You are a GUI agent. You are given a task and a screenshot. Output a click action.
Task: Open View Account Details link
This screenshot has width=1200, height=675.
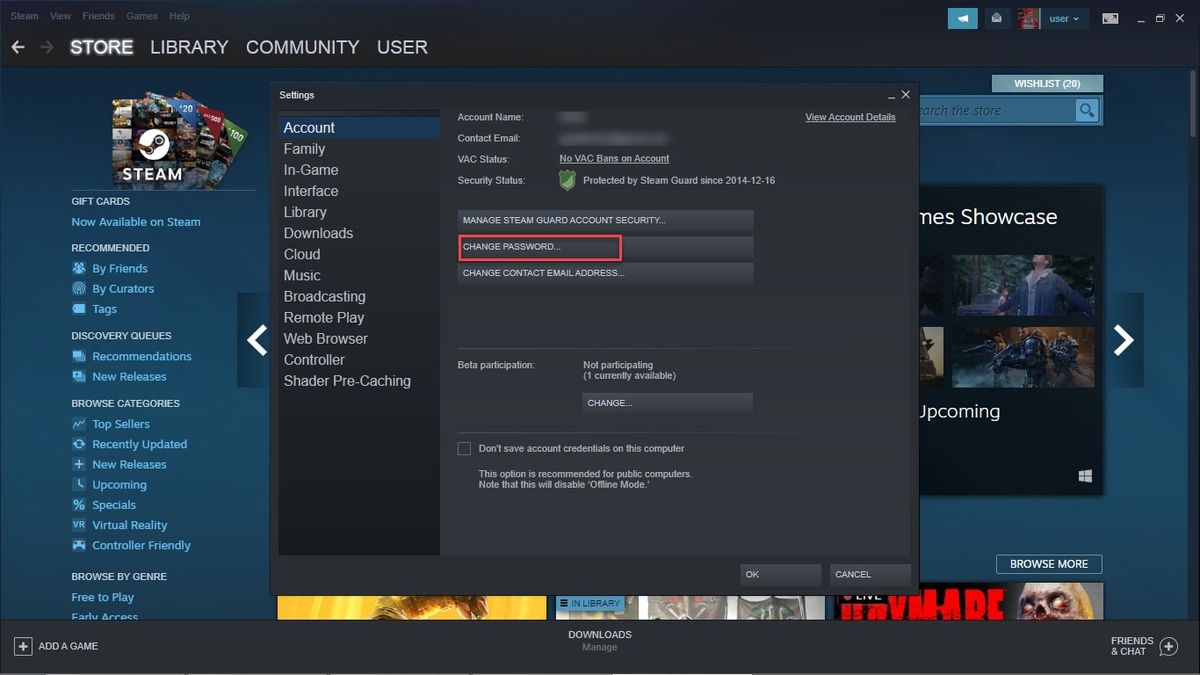850,117
